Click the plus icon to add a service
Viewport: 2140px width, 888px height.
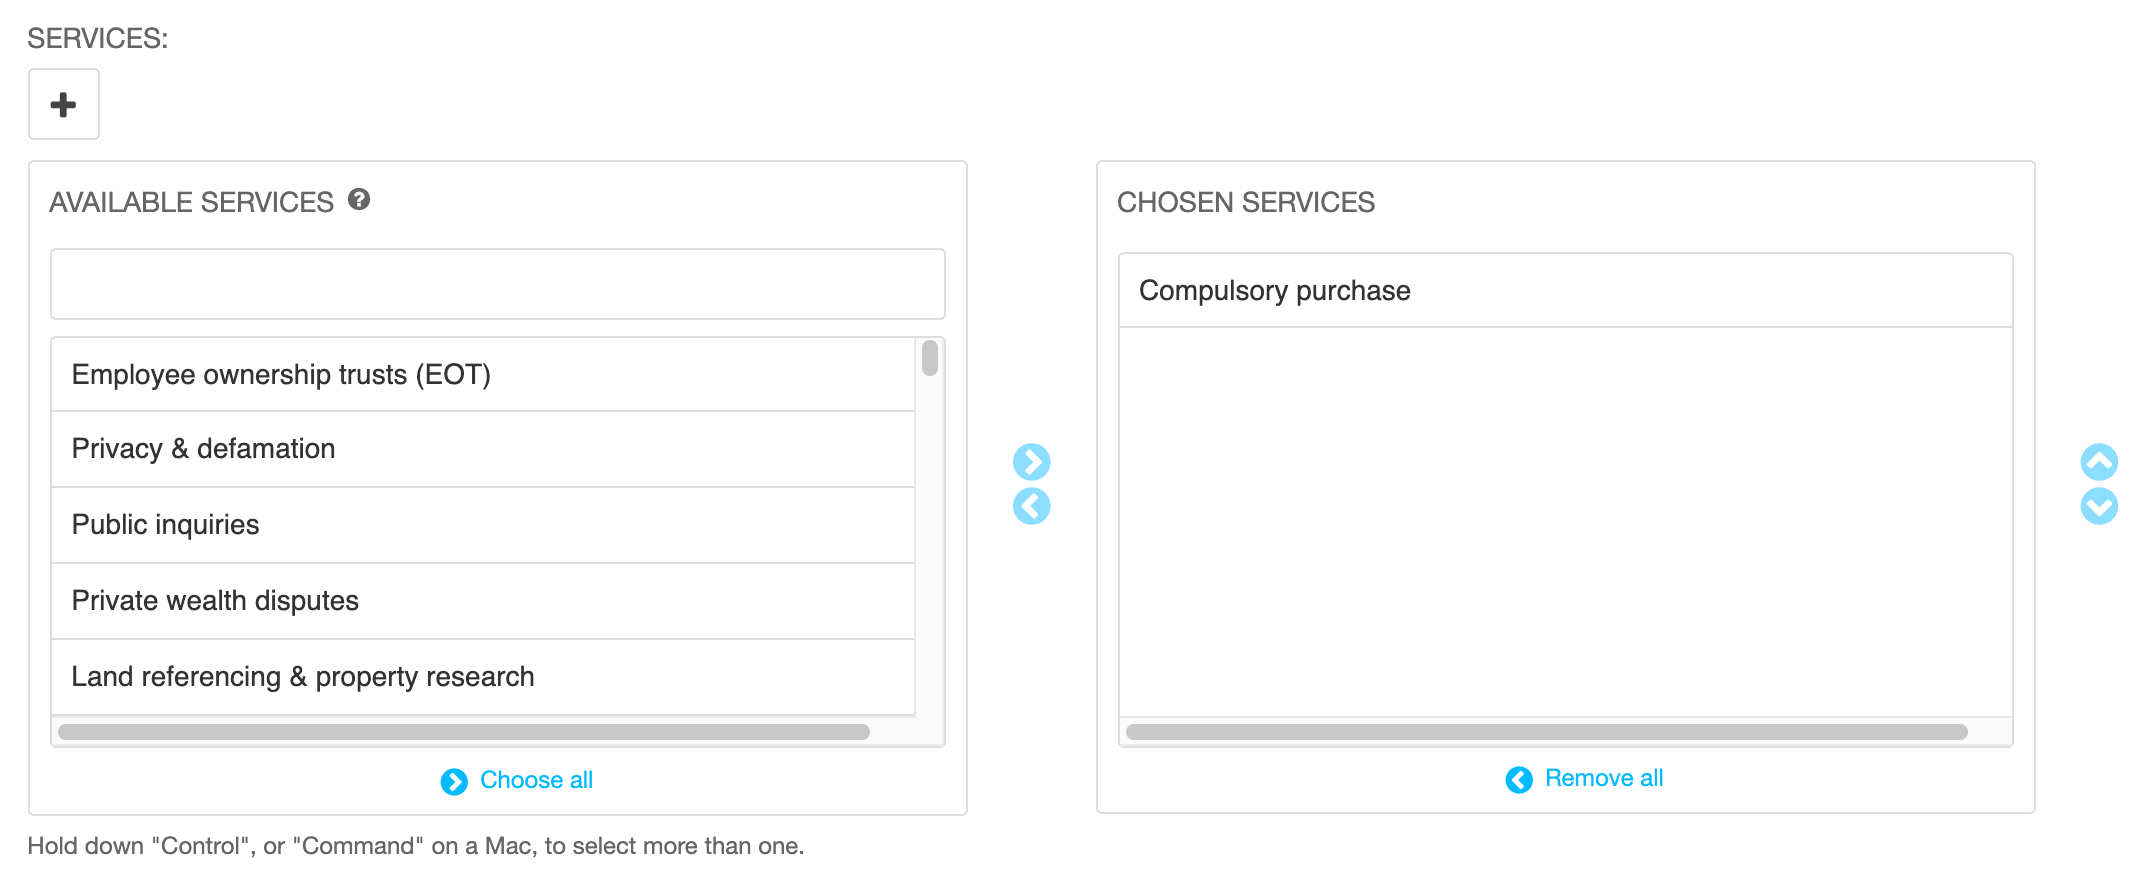(64, 104)
